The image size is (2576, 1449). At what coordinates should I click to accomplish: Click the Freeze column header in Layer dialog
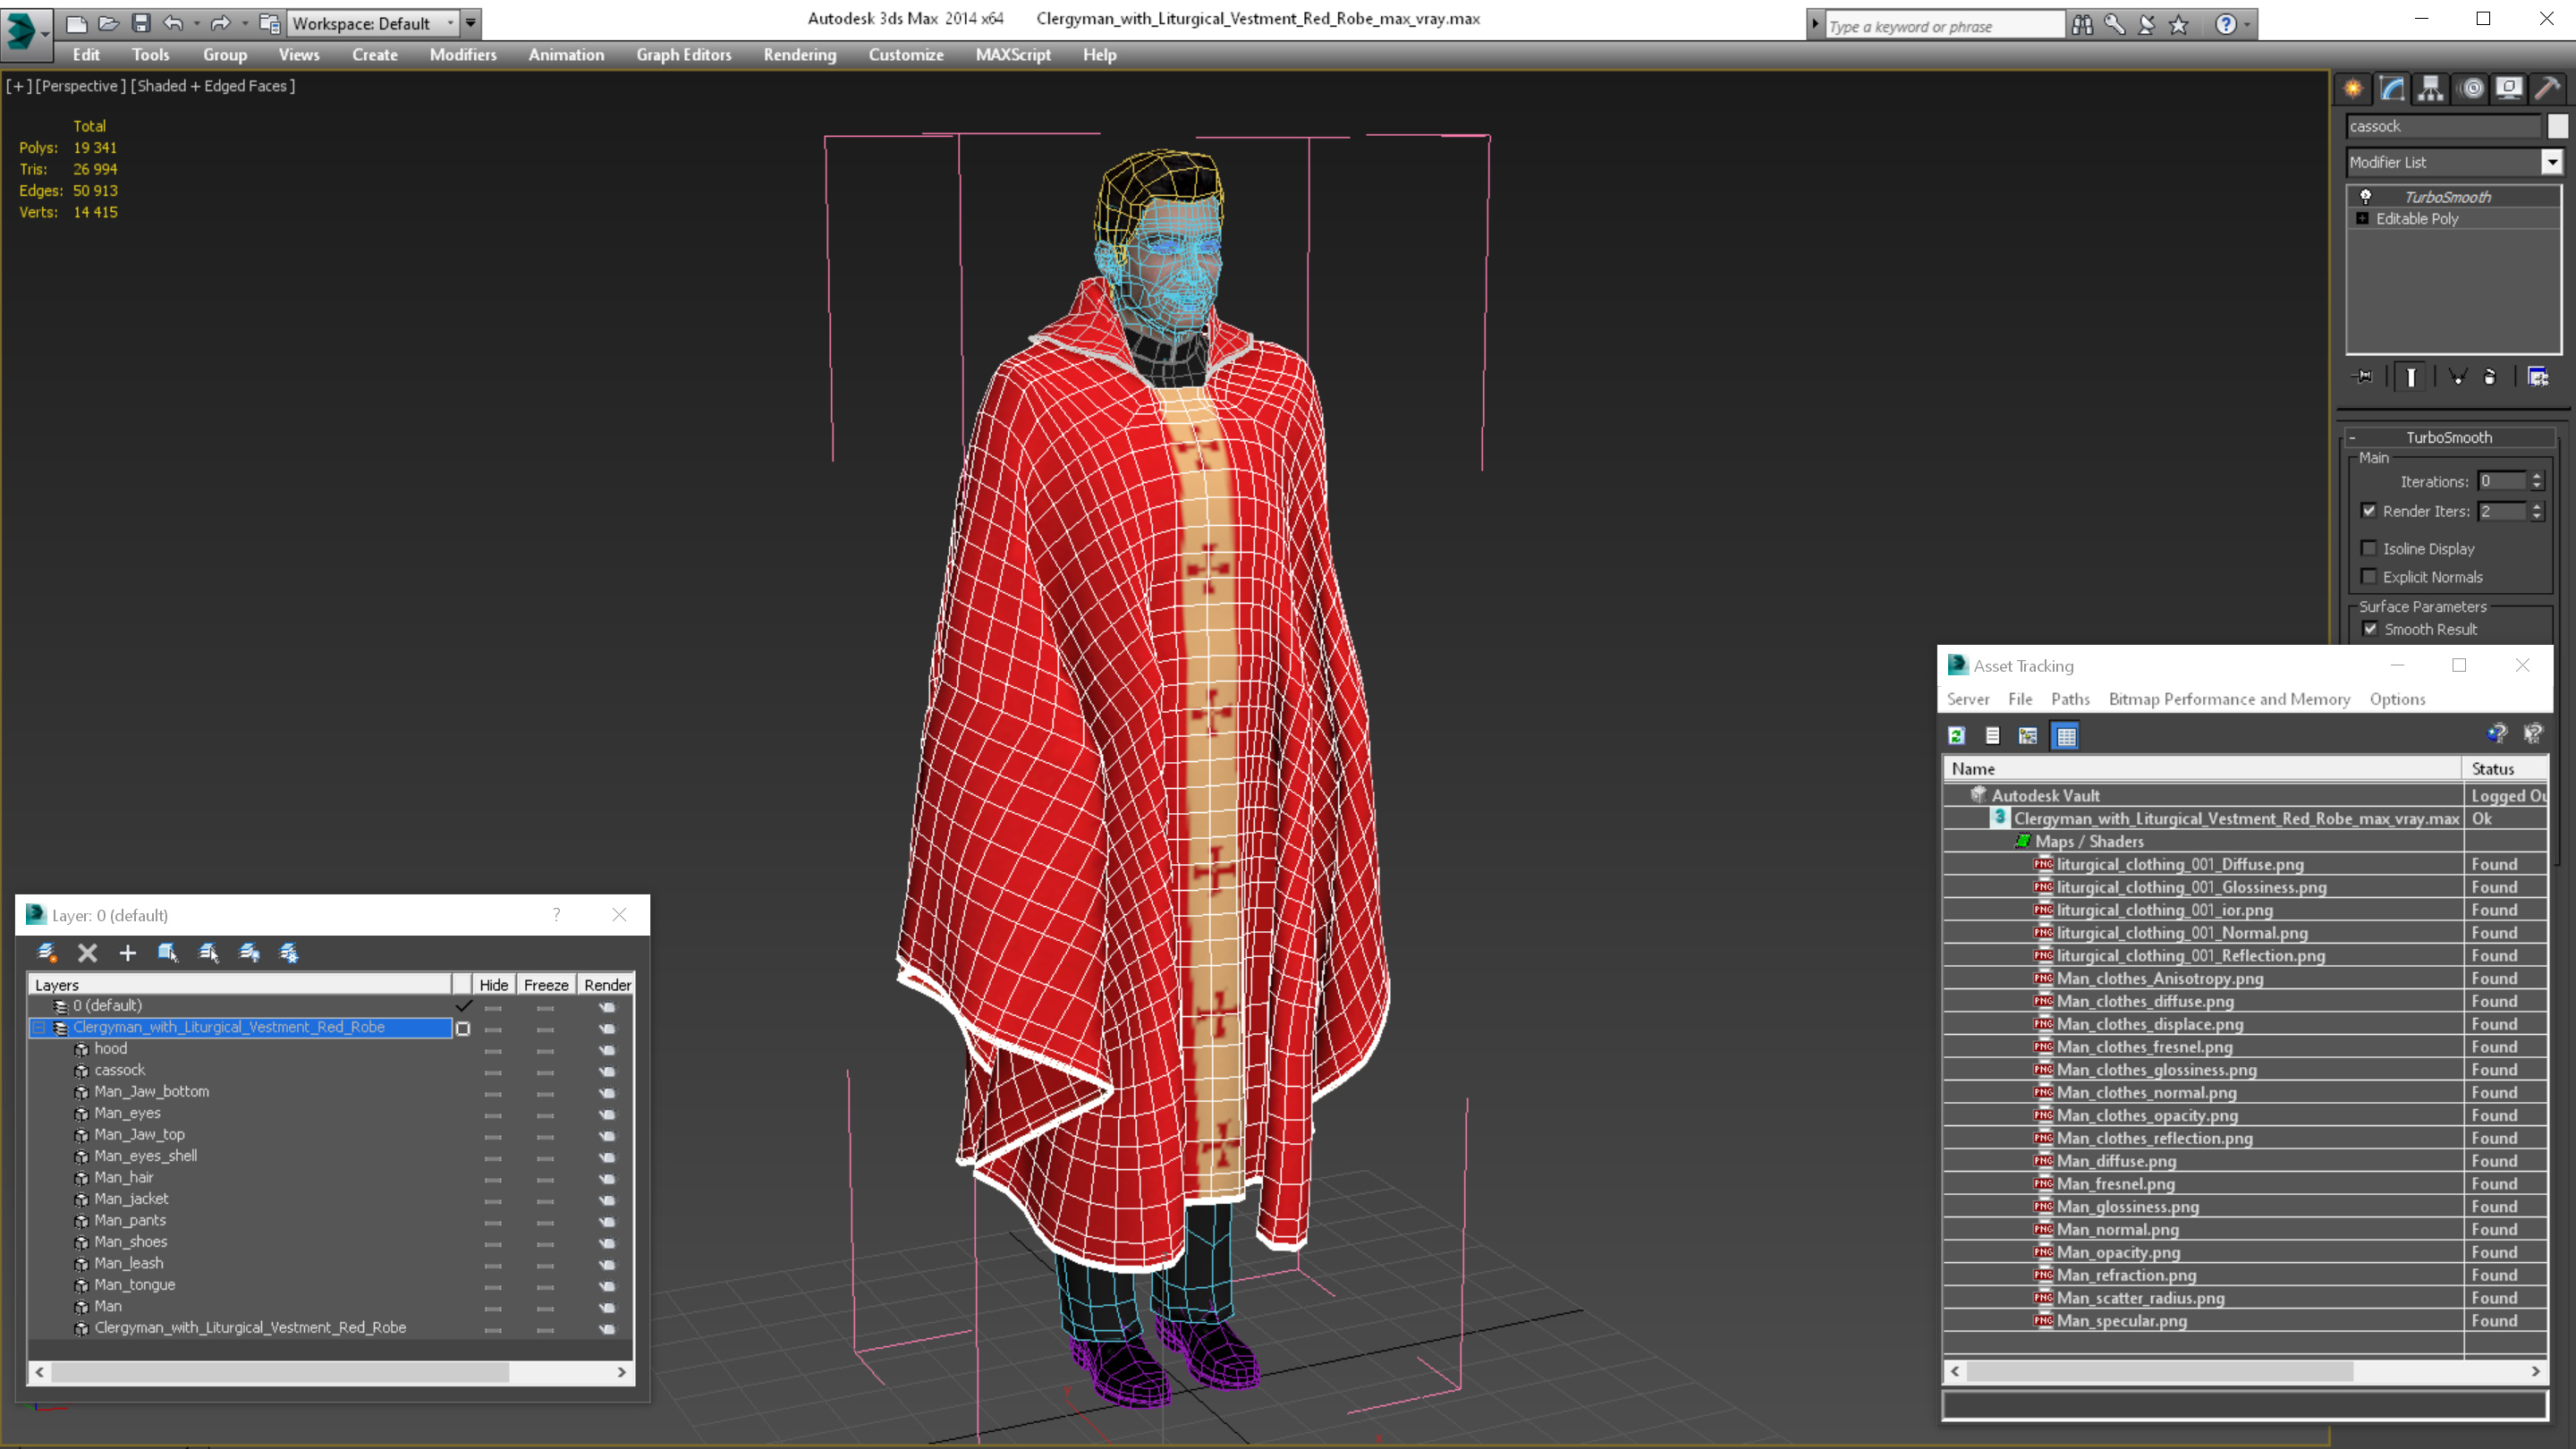click(546, 985)
